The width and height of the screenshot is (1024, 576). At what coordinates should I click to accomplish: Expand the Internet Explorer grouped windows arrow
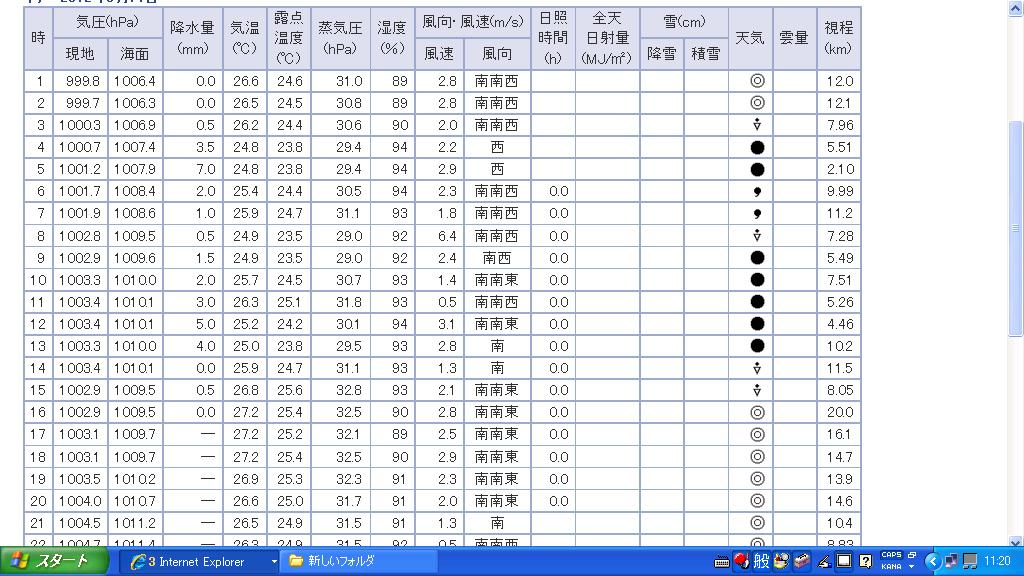(x=273, y=562)
